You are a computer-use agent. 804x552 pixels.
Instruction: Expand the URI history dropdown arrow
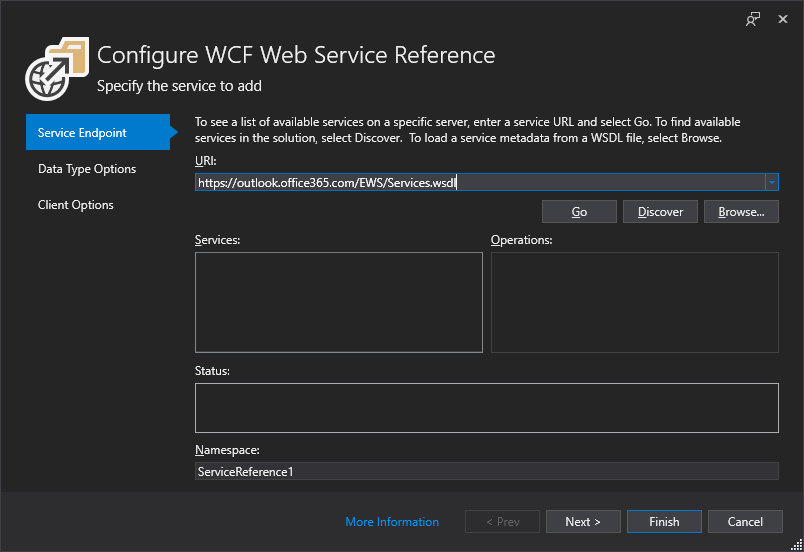(x=772, y=182)
